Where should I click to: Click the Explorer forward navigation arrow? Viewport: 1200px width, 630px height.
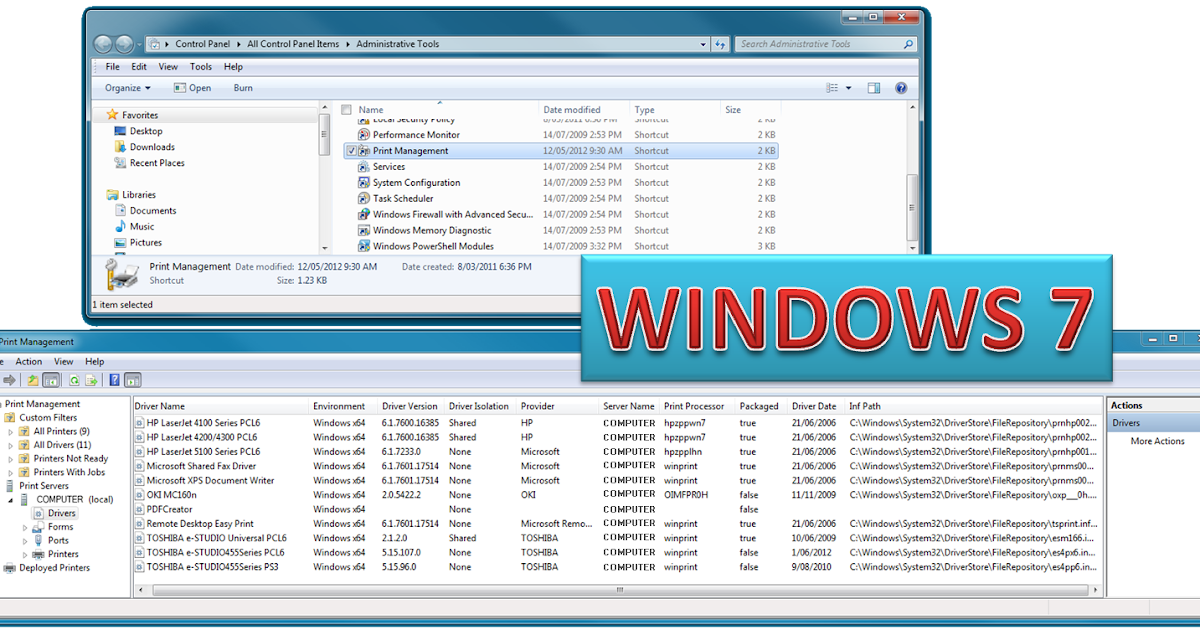pyautogui.click(x=124, y=44)
